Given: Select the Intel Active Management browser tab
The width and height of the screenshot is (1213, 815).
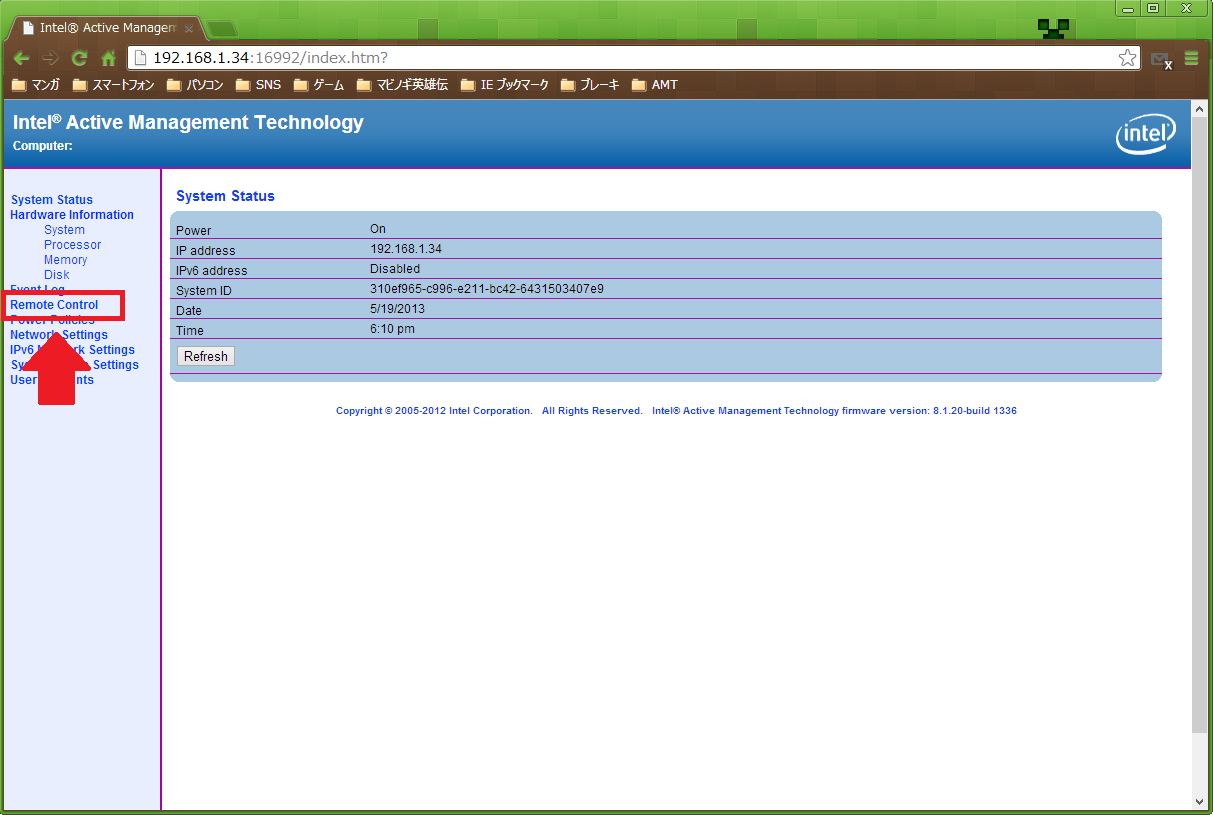Looking at the screenshot, I should tap(106, 28).
